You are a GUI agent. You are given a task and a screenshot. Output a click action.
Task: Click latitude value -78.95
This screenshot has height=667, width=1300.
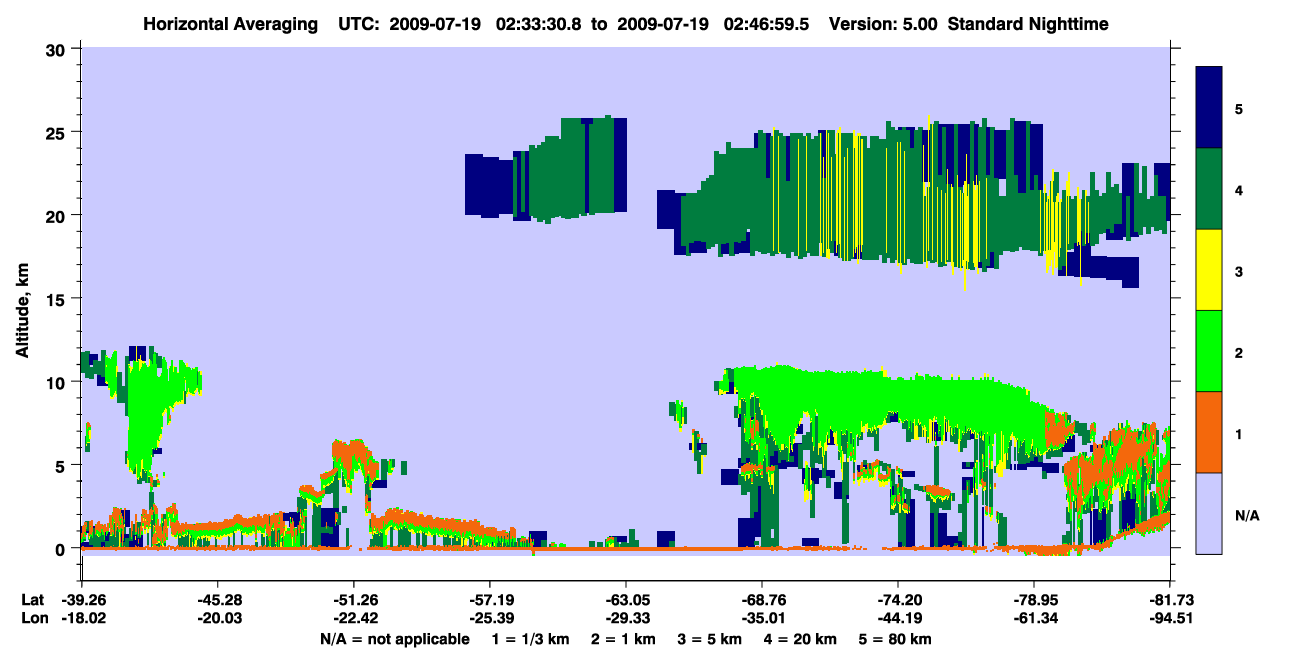click(1034, 599)
